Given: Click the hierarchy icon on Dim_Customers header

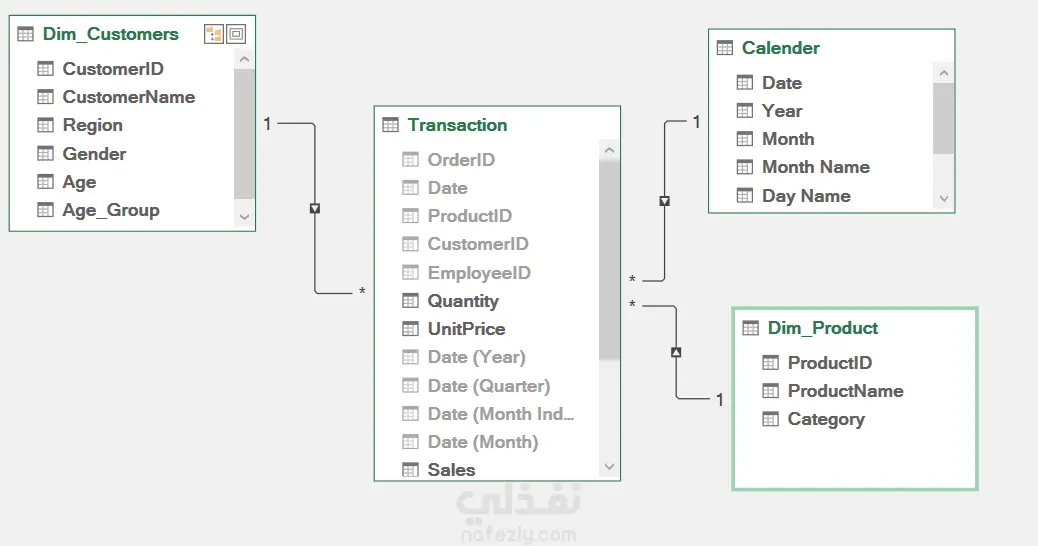Looking at the screenshot, I should 214,34.
